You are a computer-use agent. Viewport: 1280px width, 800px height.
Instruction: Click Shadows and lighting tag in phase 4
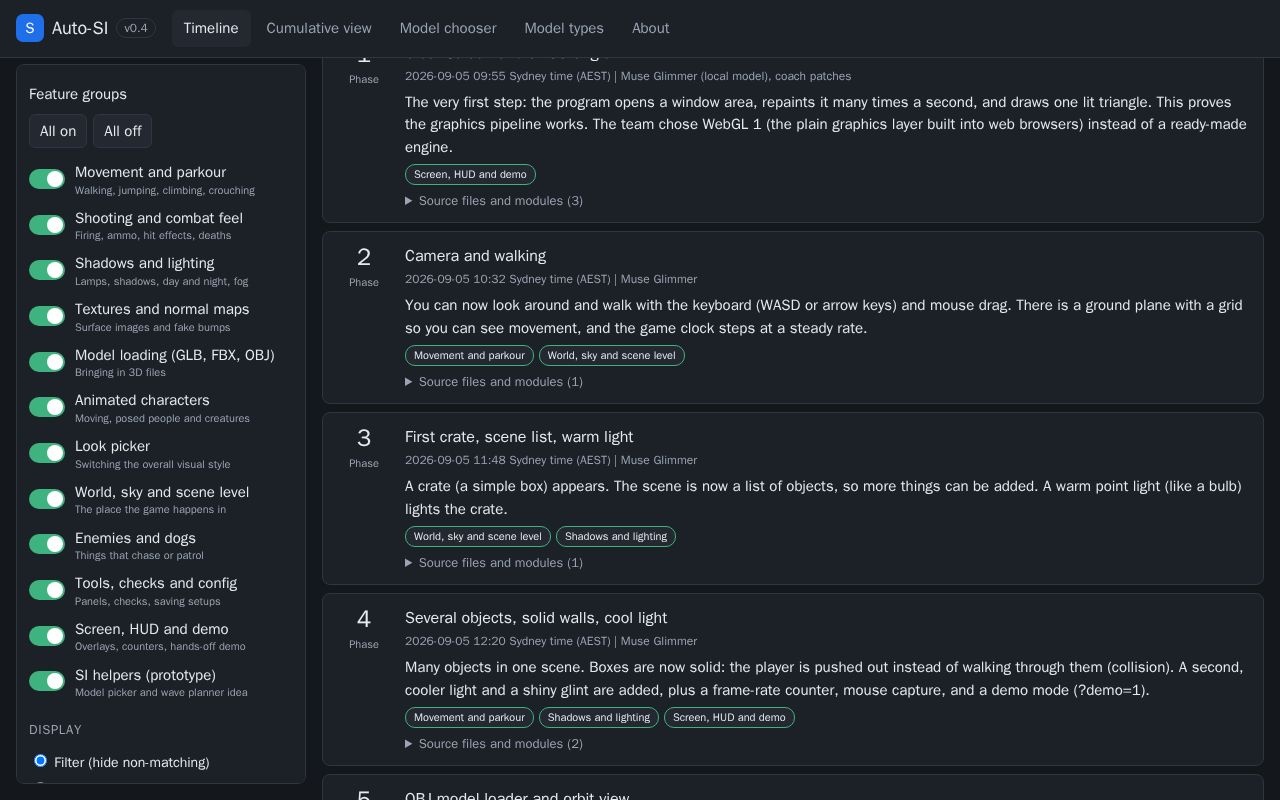pyautogui.click(x=599, y=717)
